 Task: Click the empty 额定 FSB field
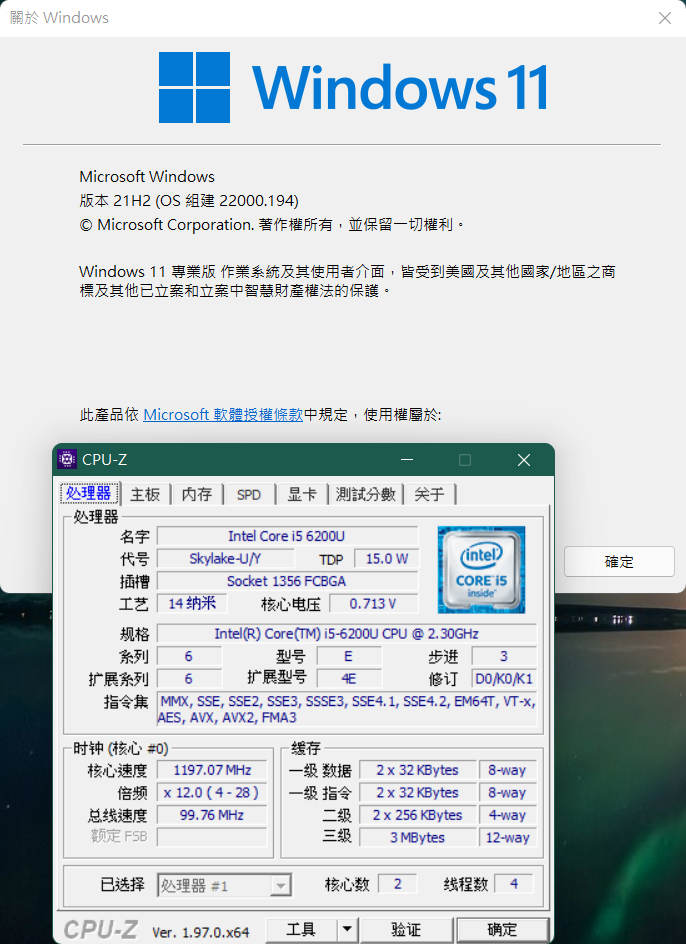[212, 837]
